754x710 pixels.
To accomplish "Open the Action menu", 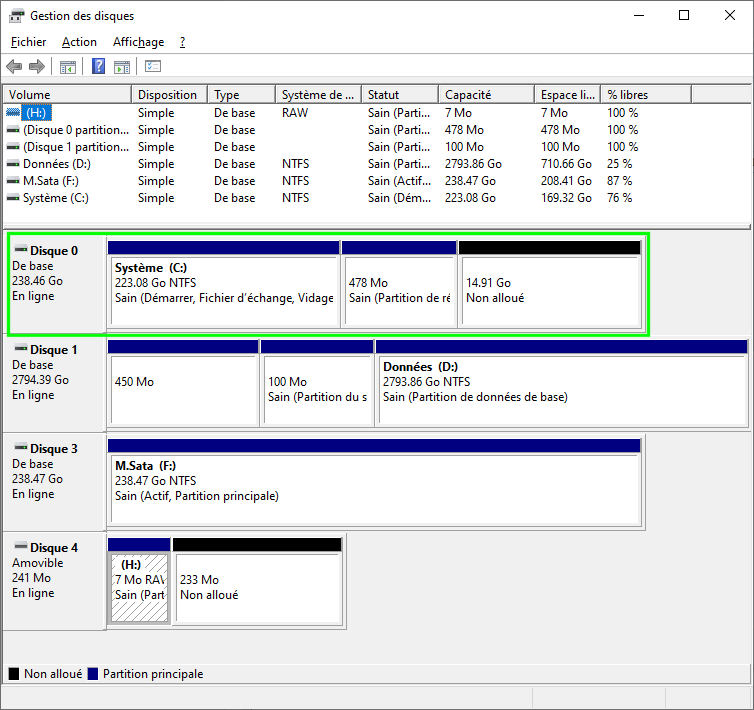I will point(79,42).
